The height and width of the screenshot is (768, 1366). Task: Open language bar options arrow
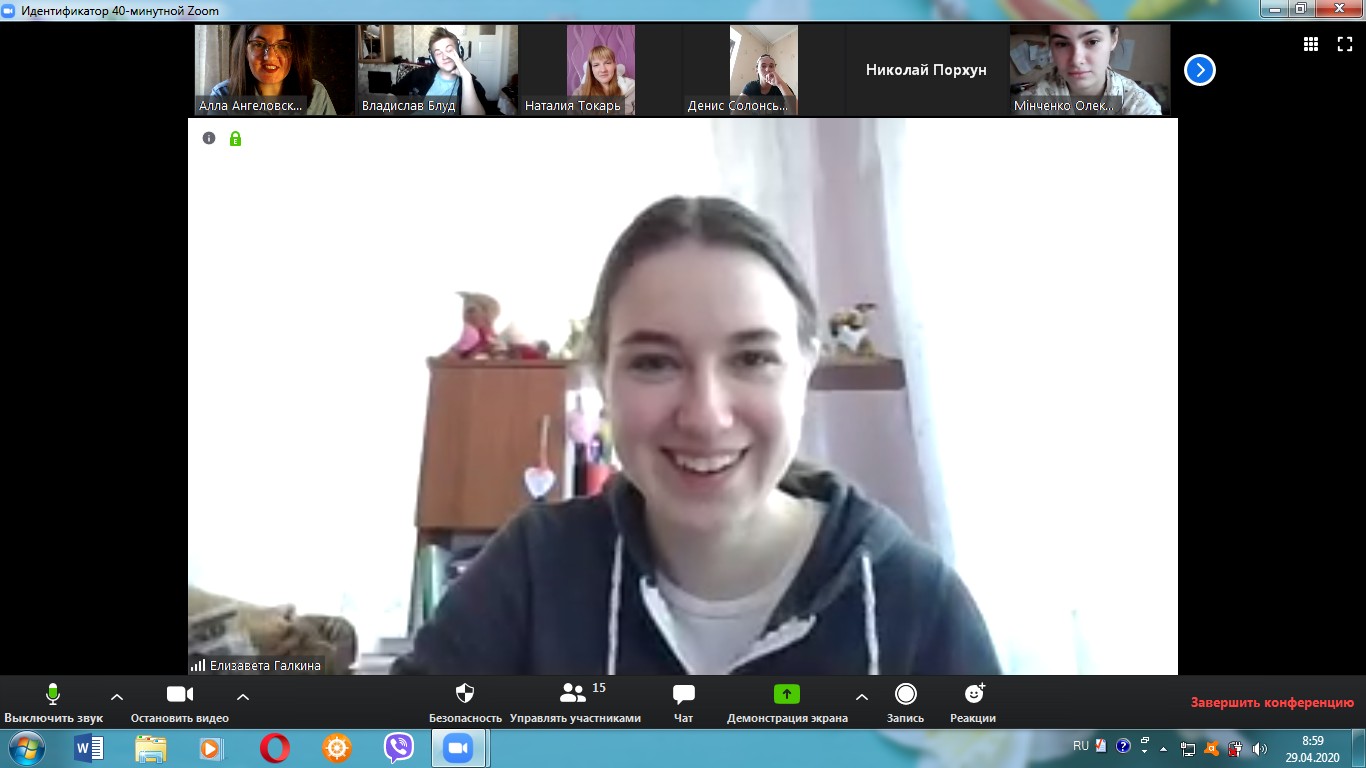coord(1144,749)
